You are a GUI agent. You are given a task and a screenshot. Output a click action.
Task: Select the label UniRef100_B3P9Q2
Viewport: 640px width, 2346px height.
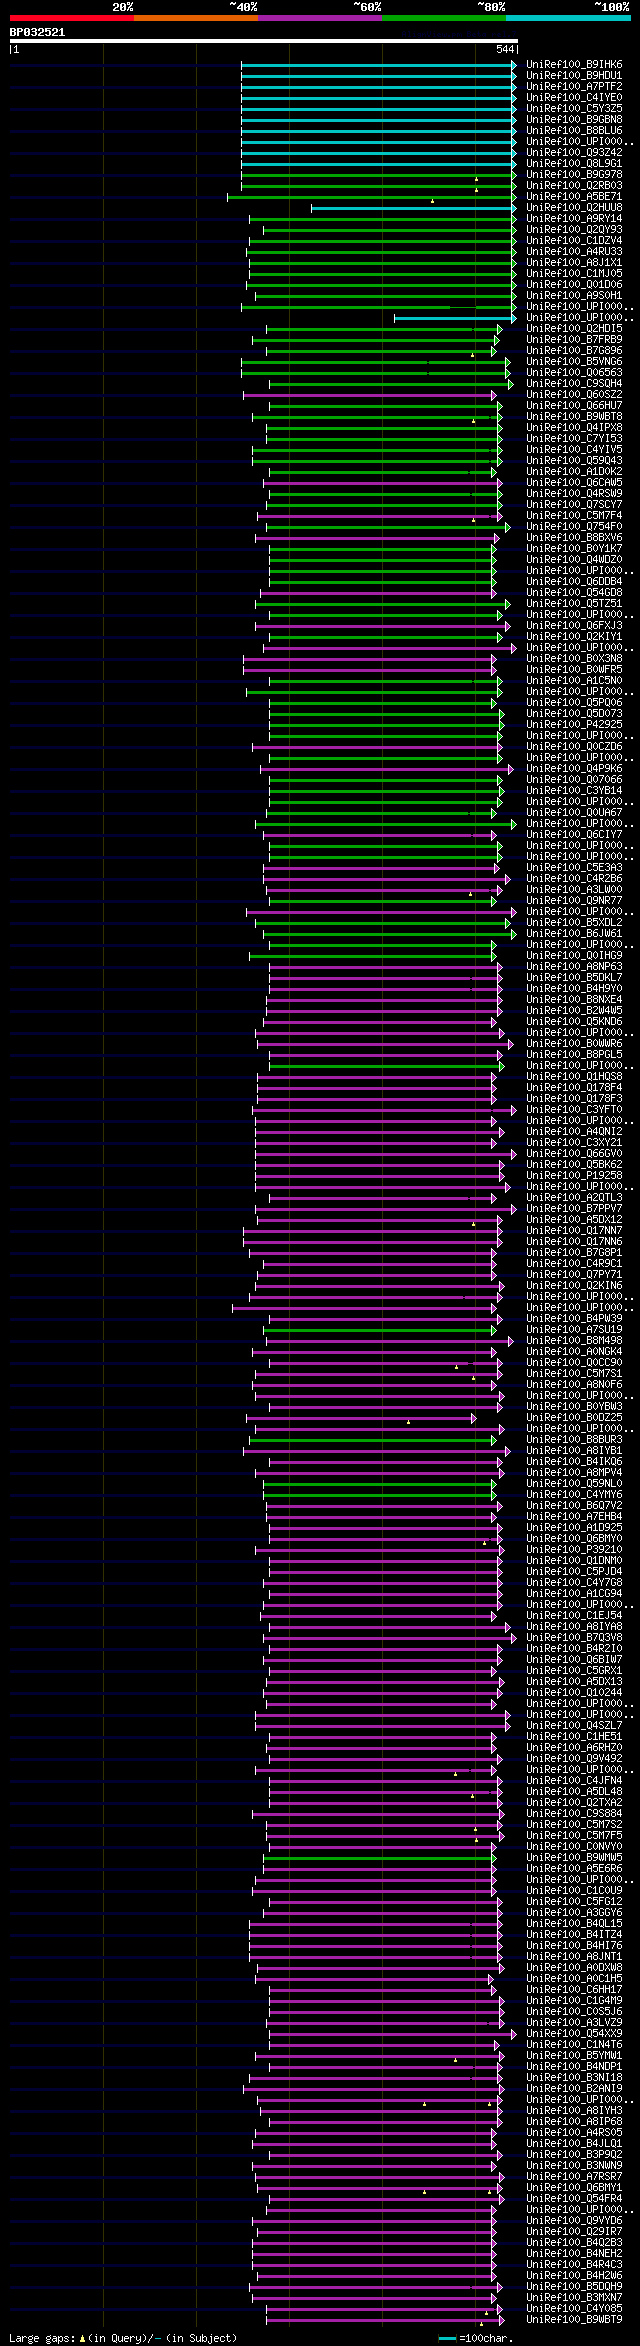(x=574, y=2154)
